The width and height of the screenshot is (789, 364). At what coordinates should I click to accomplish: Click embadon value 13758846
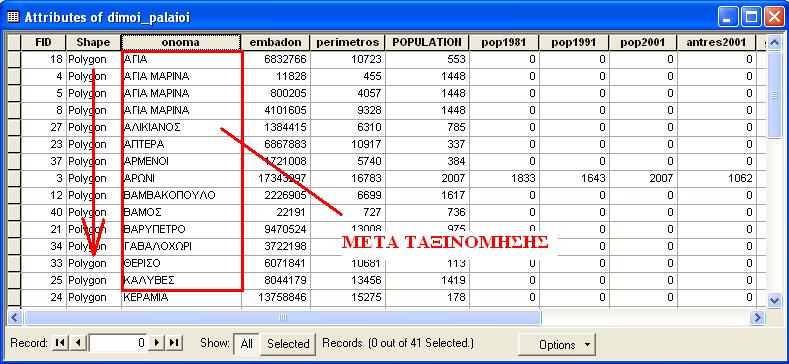(276, 298)
